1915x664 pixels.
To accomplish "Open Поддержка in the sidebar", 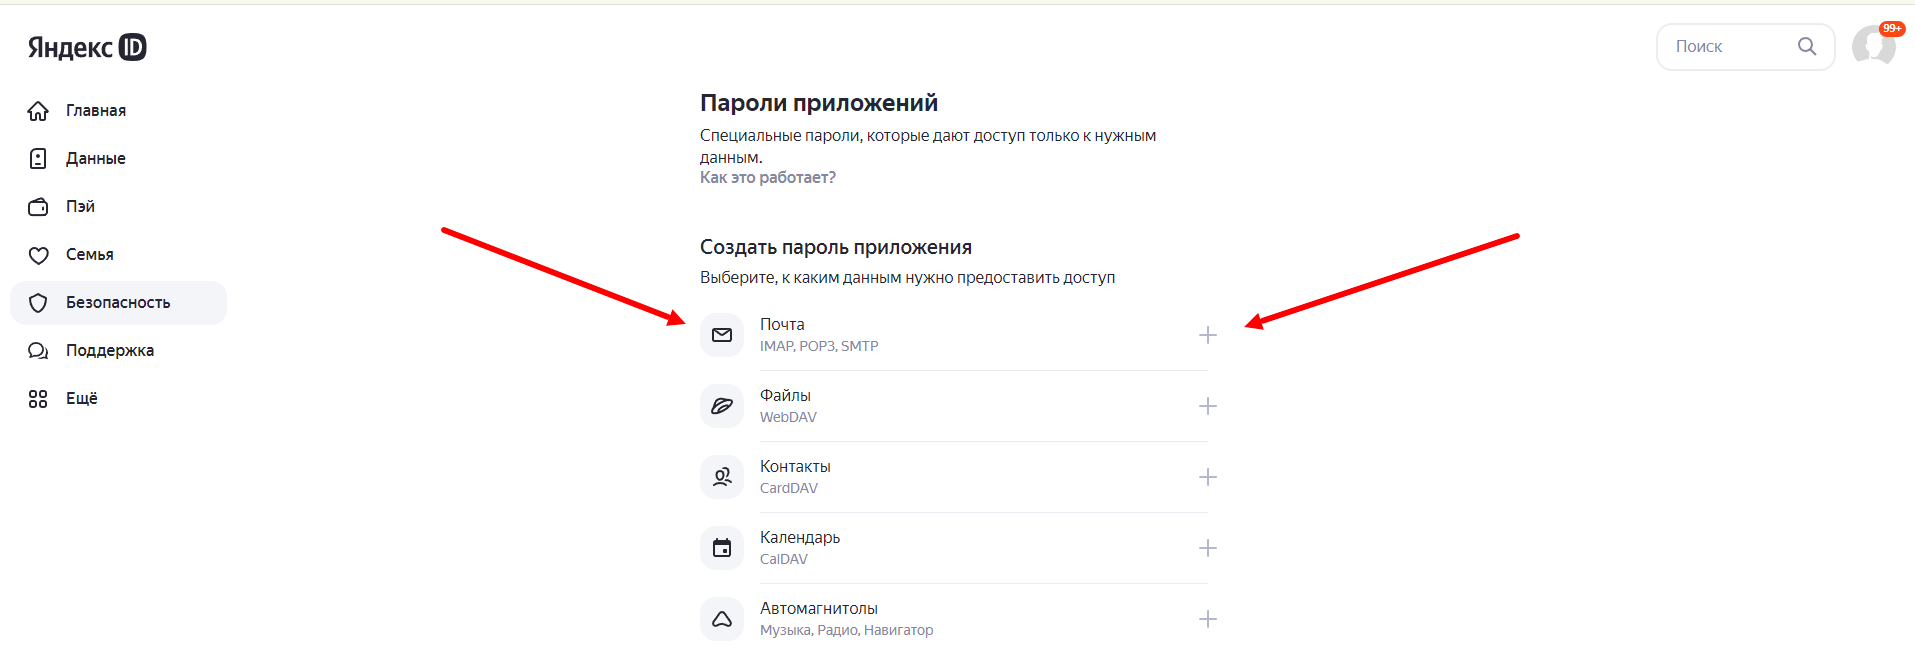I will [x=118, y=351].
